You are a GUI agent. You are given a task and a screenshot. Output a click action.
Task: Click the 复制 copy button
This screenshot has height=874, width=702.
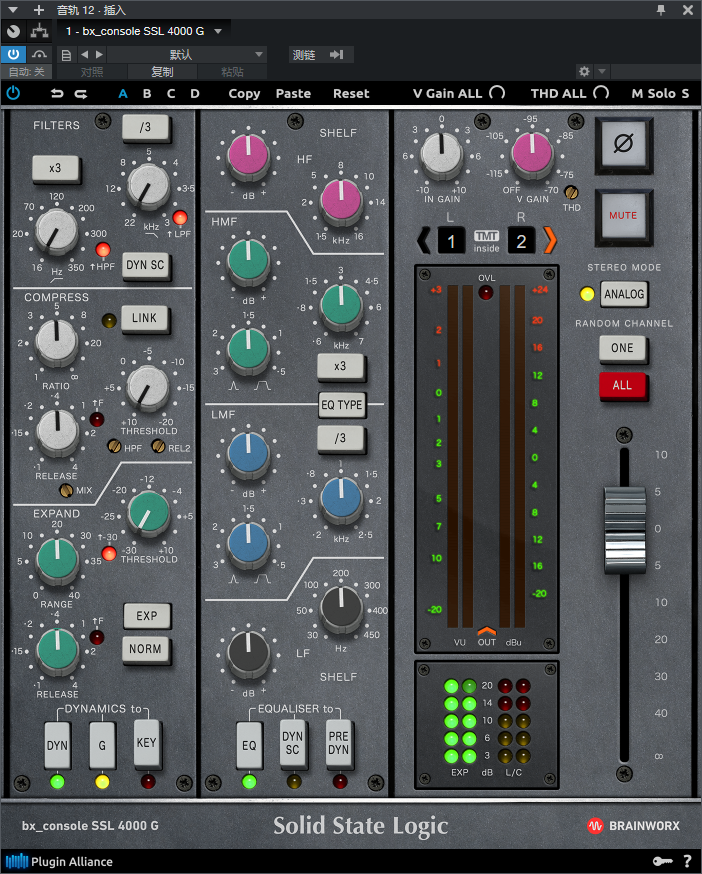162,72
